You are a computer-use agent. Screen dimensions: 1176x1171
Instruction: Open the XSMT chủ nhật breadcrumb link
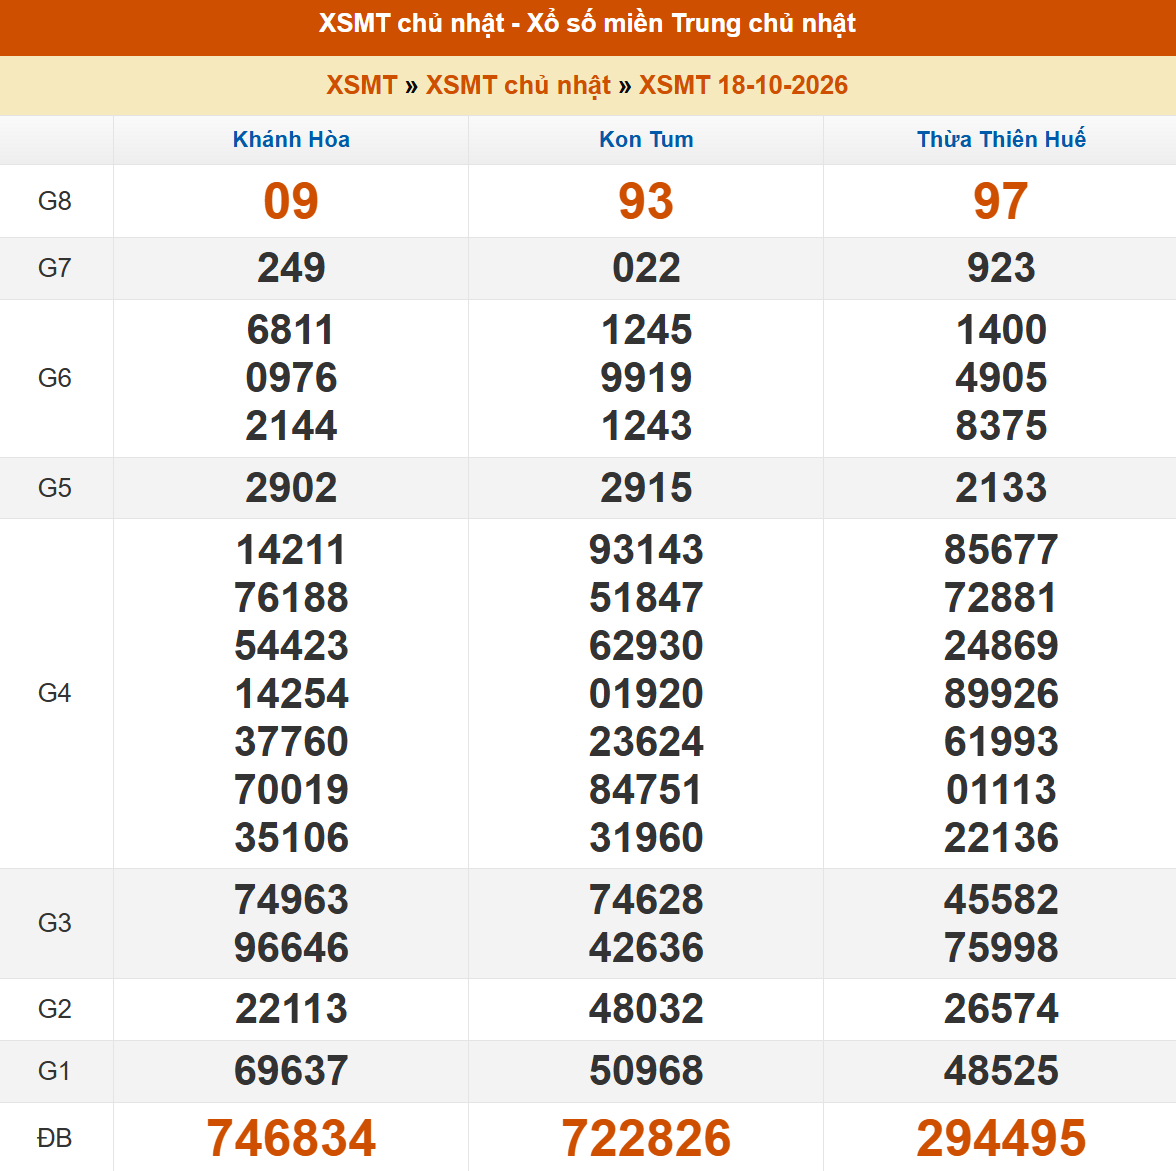[518, 86]
